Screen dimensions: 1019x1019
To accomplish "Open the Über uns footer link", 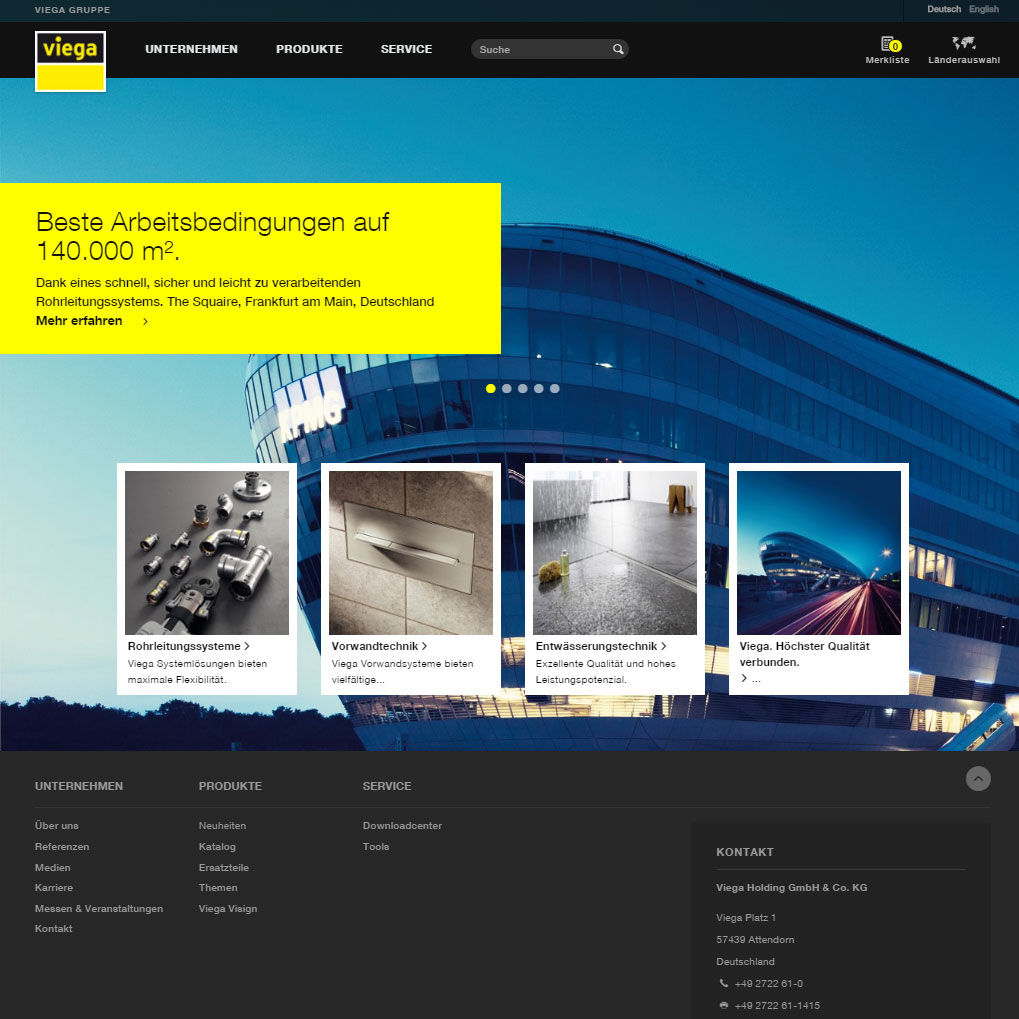I will (57, 826).
